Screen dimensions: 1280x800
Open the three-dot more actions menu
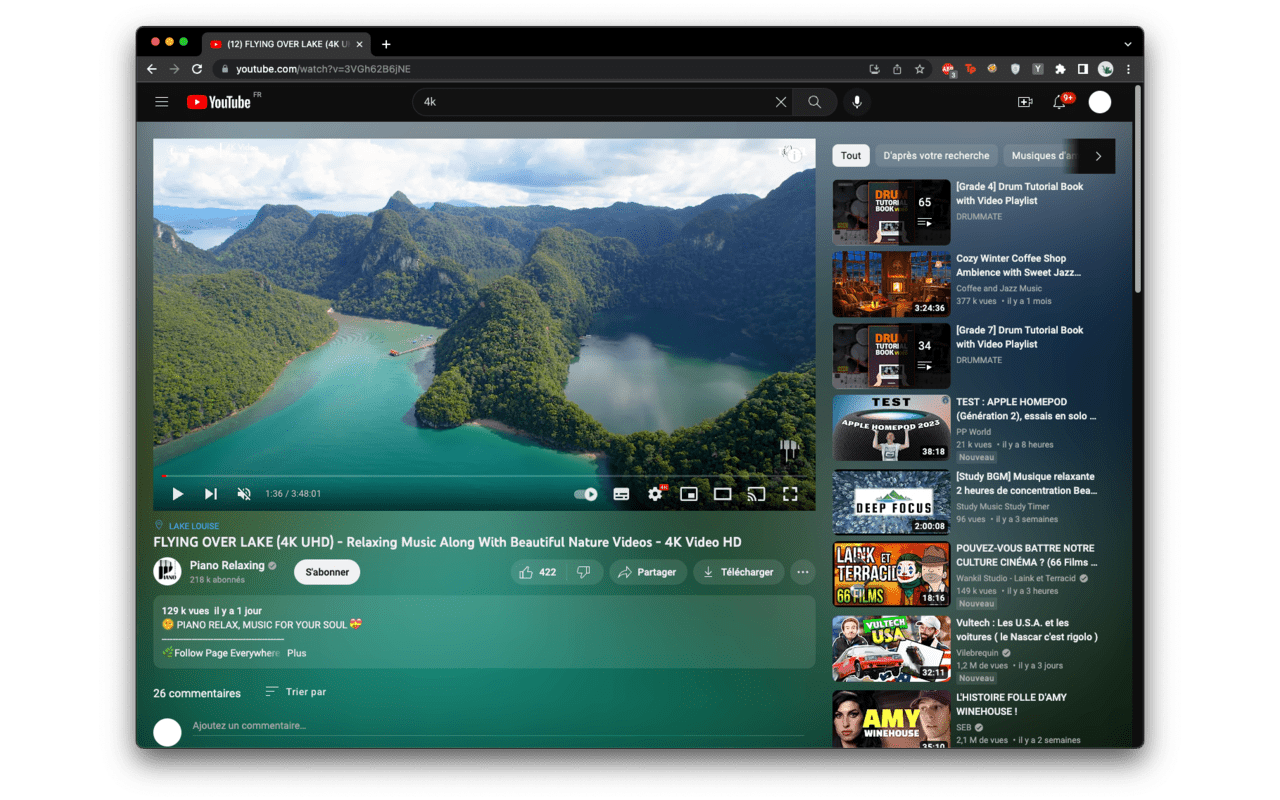803,572
